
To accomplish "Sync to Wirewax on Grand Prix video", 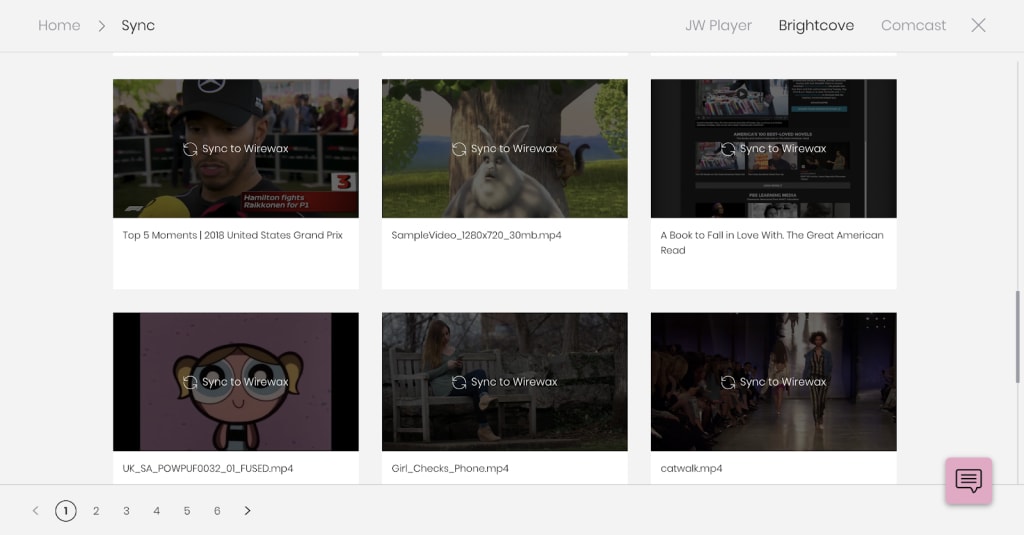I will point(236,149).
